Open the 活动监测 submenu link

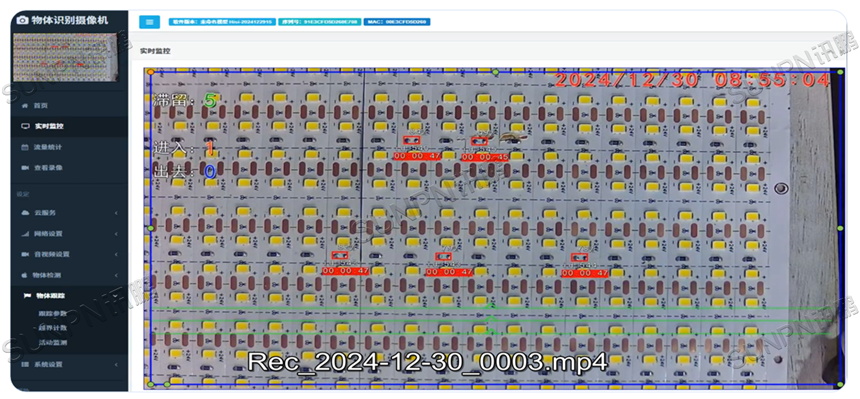53,342
